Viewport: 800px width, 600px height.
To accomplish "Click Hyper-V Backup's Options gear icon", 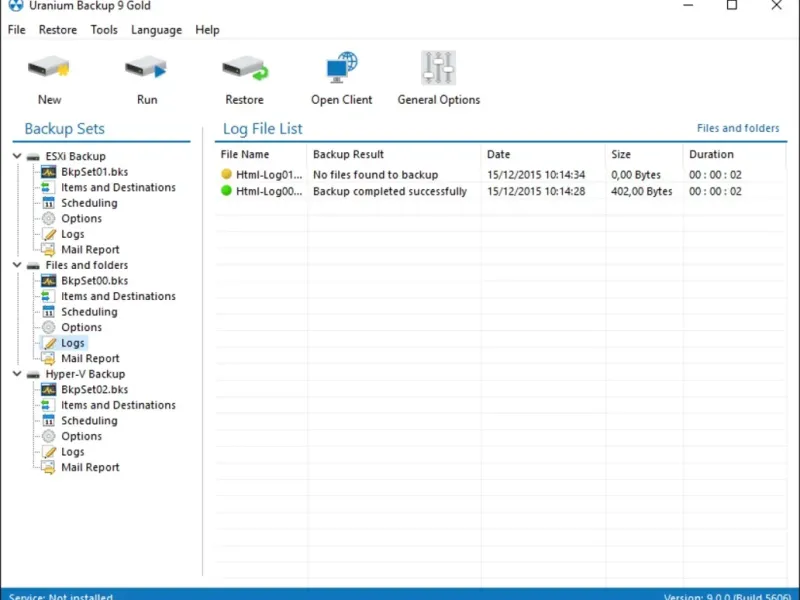I will [48, 436].
